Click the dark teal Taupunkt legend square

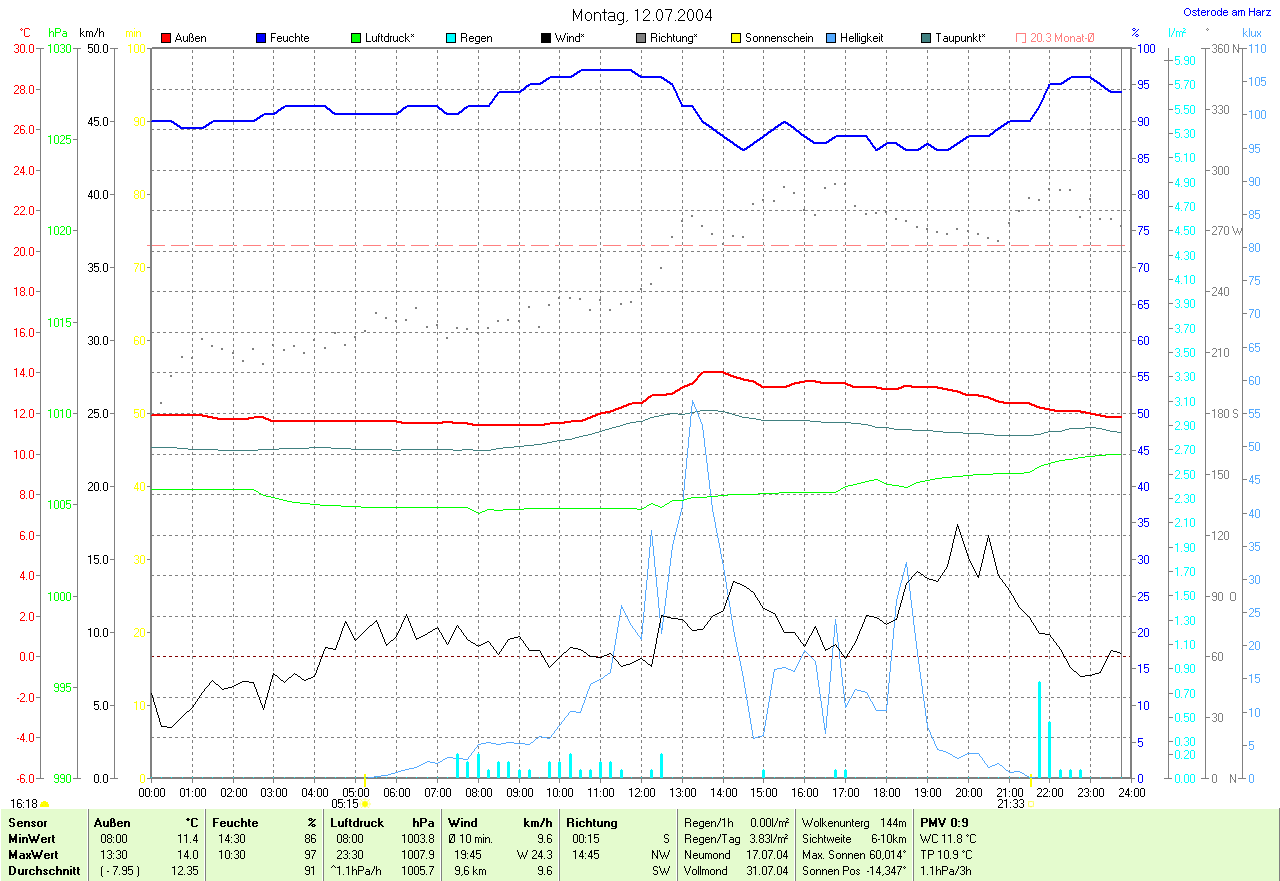click(x=926, y=38)
